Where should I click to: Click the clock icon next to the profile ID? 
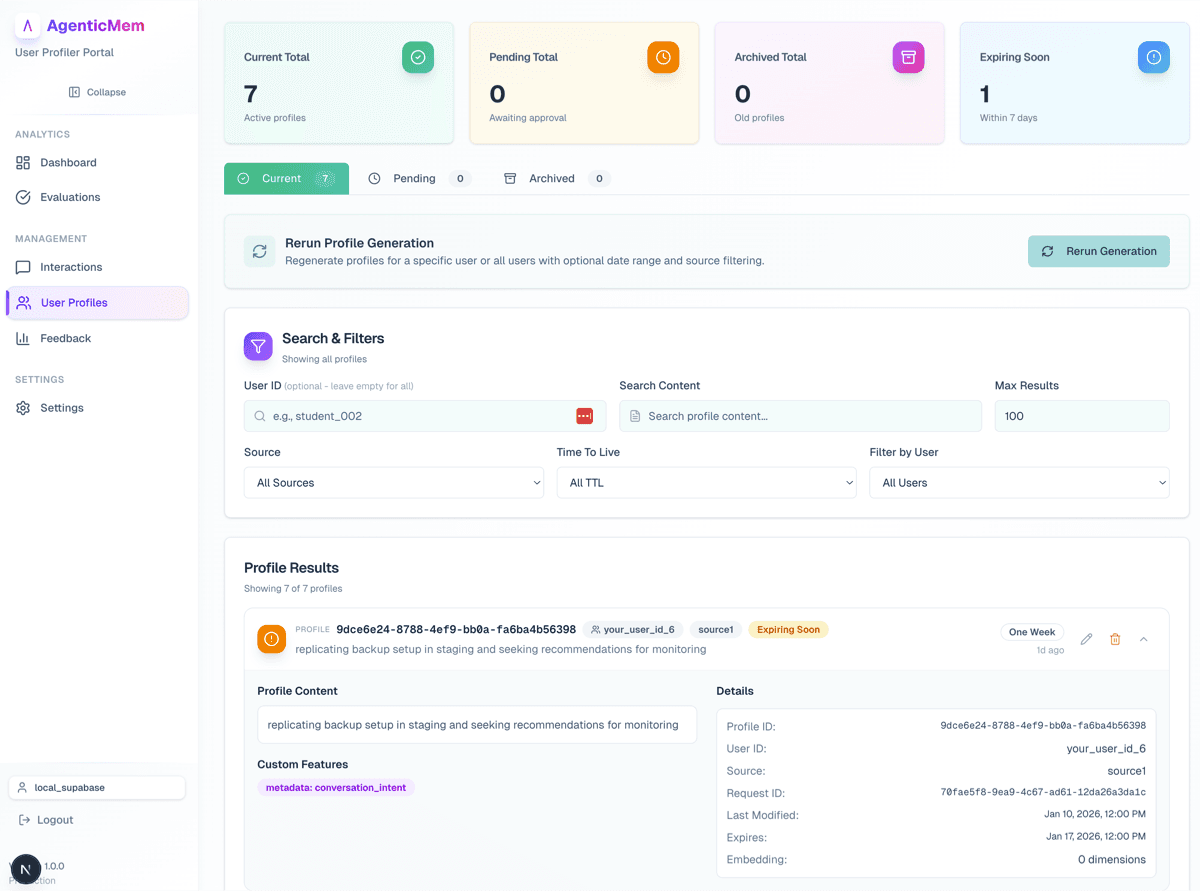271,639
